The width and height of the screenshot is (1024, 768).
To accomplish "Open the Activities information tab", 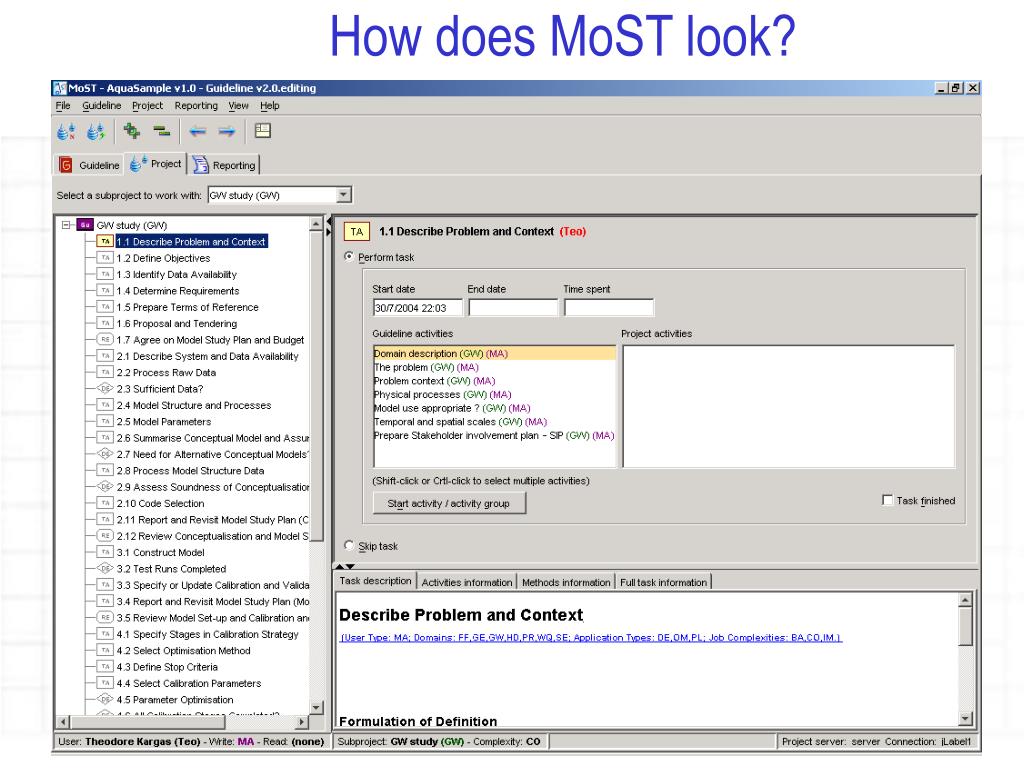I will 467,582.
